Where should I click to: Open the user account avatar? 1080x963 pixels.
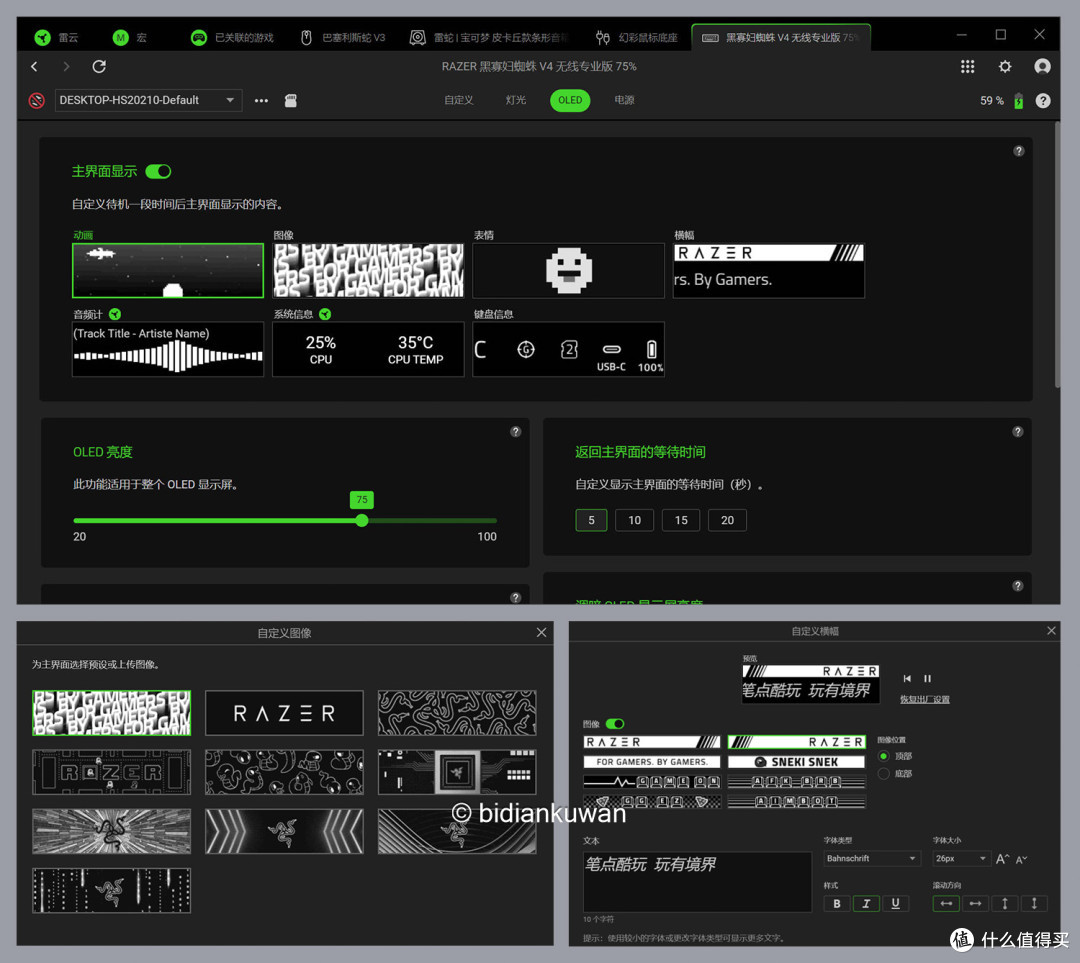(1042, 66)
